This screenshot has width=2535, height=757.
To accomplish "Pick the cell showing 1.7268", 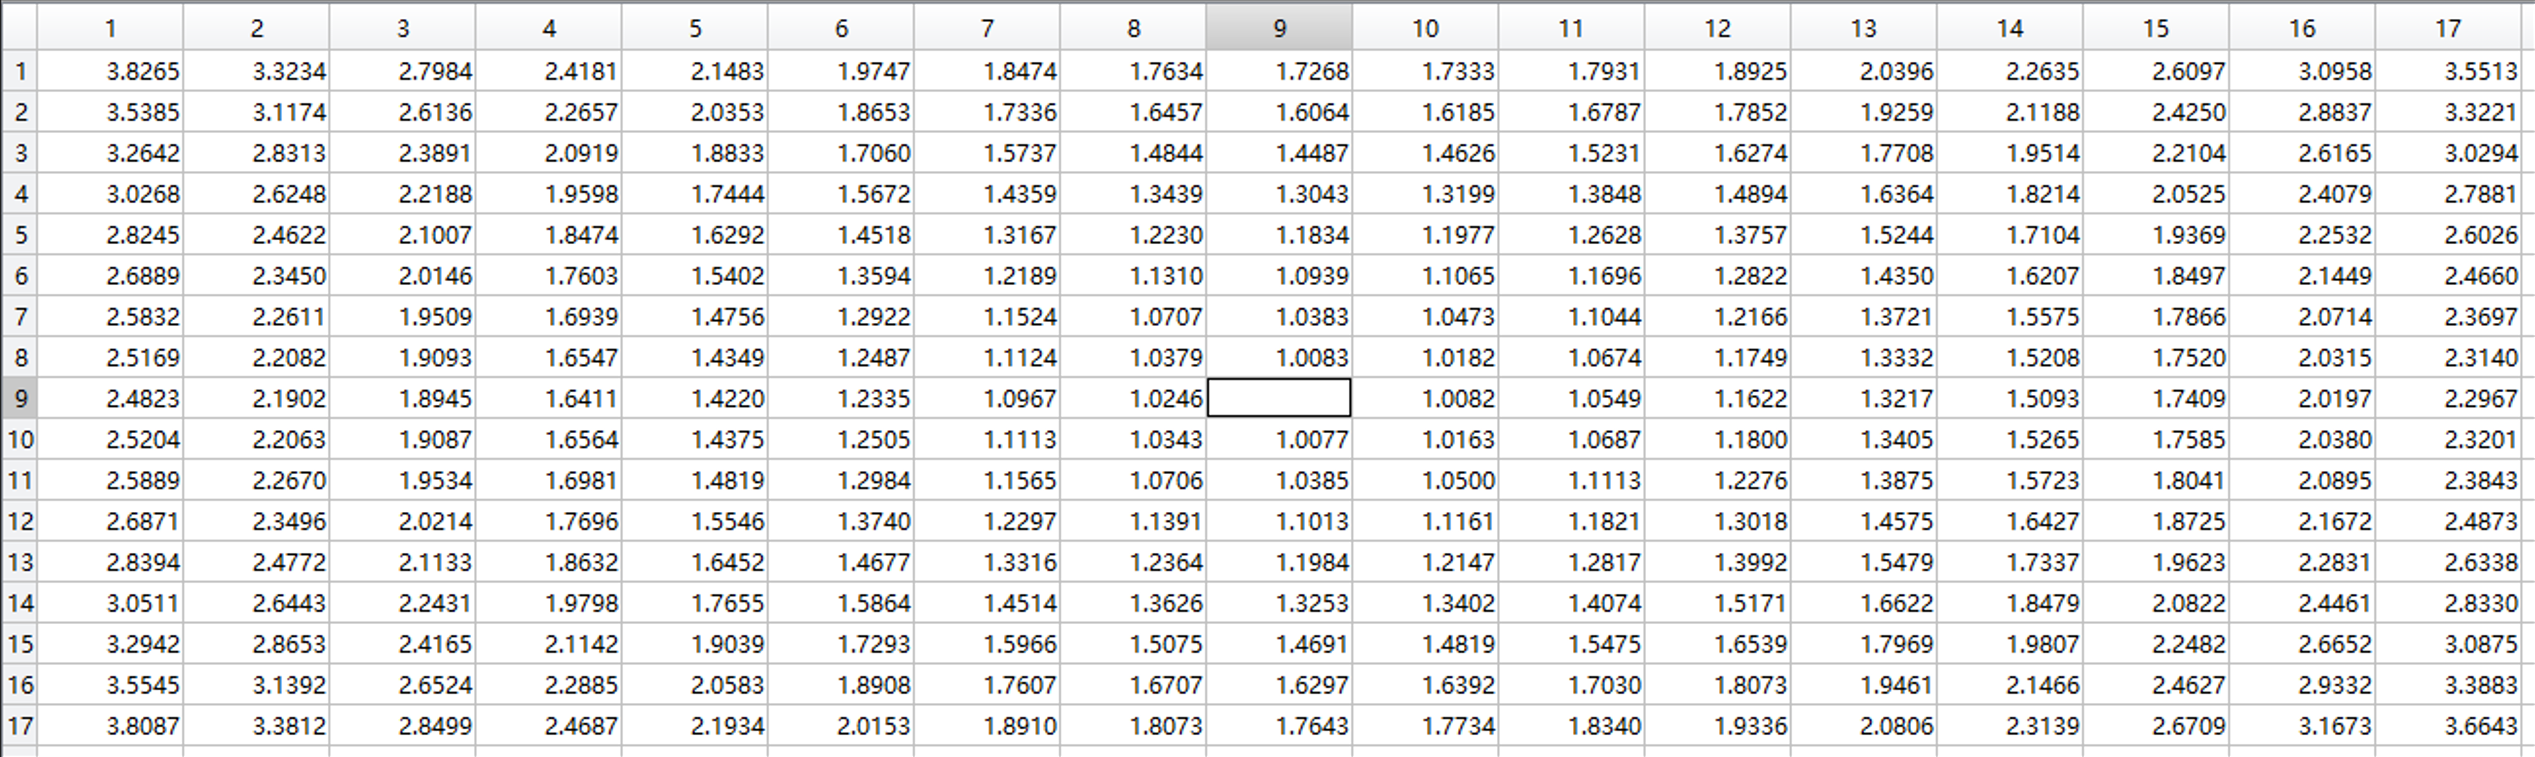I will pyautogui.click(x=1279, y=71).
